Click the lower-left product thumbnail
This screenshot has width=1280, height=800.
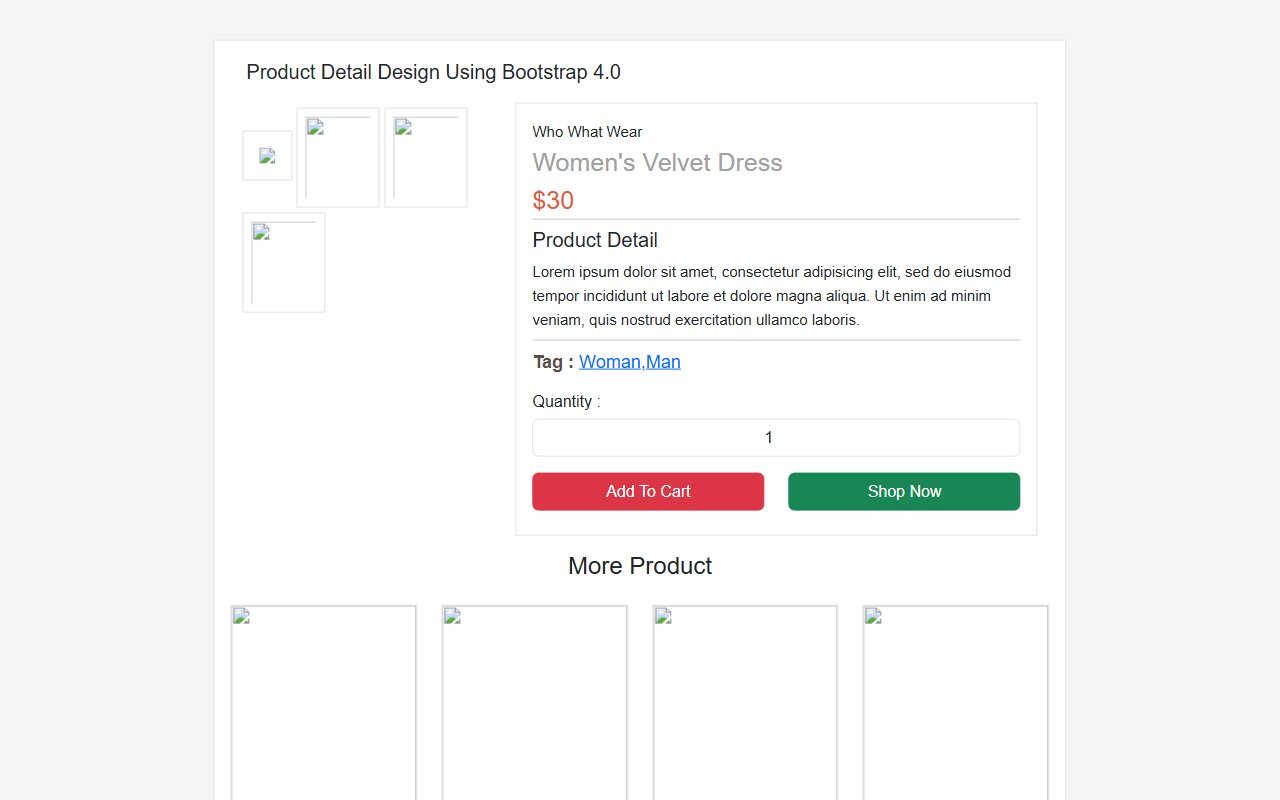[283, 262]
